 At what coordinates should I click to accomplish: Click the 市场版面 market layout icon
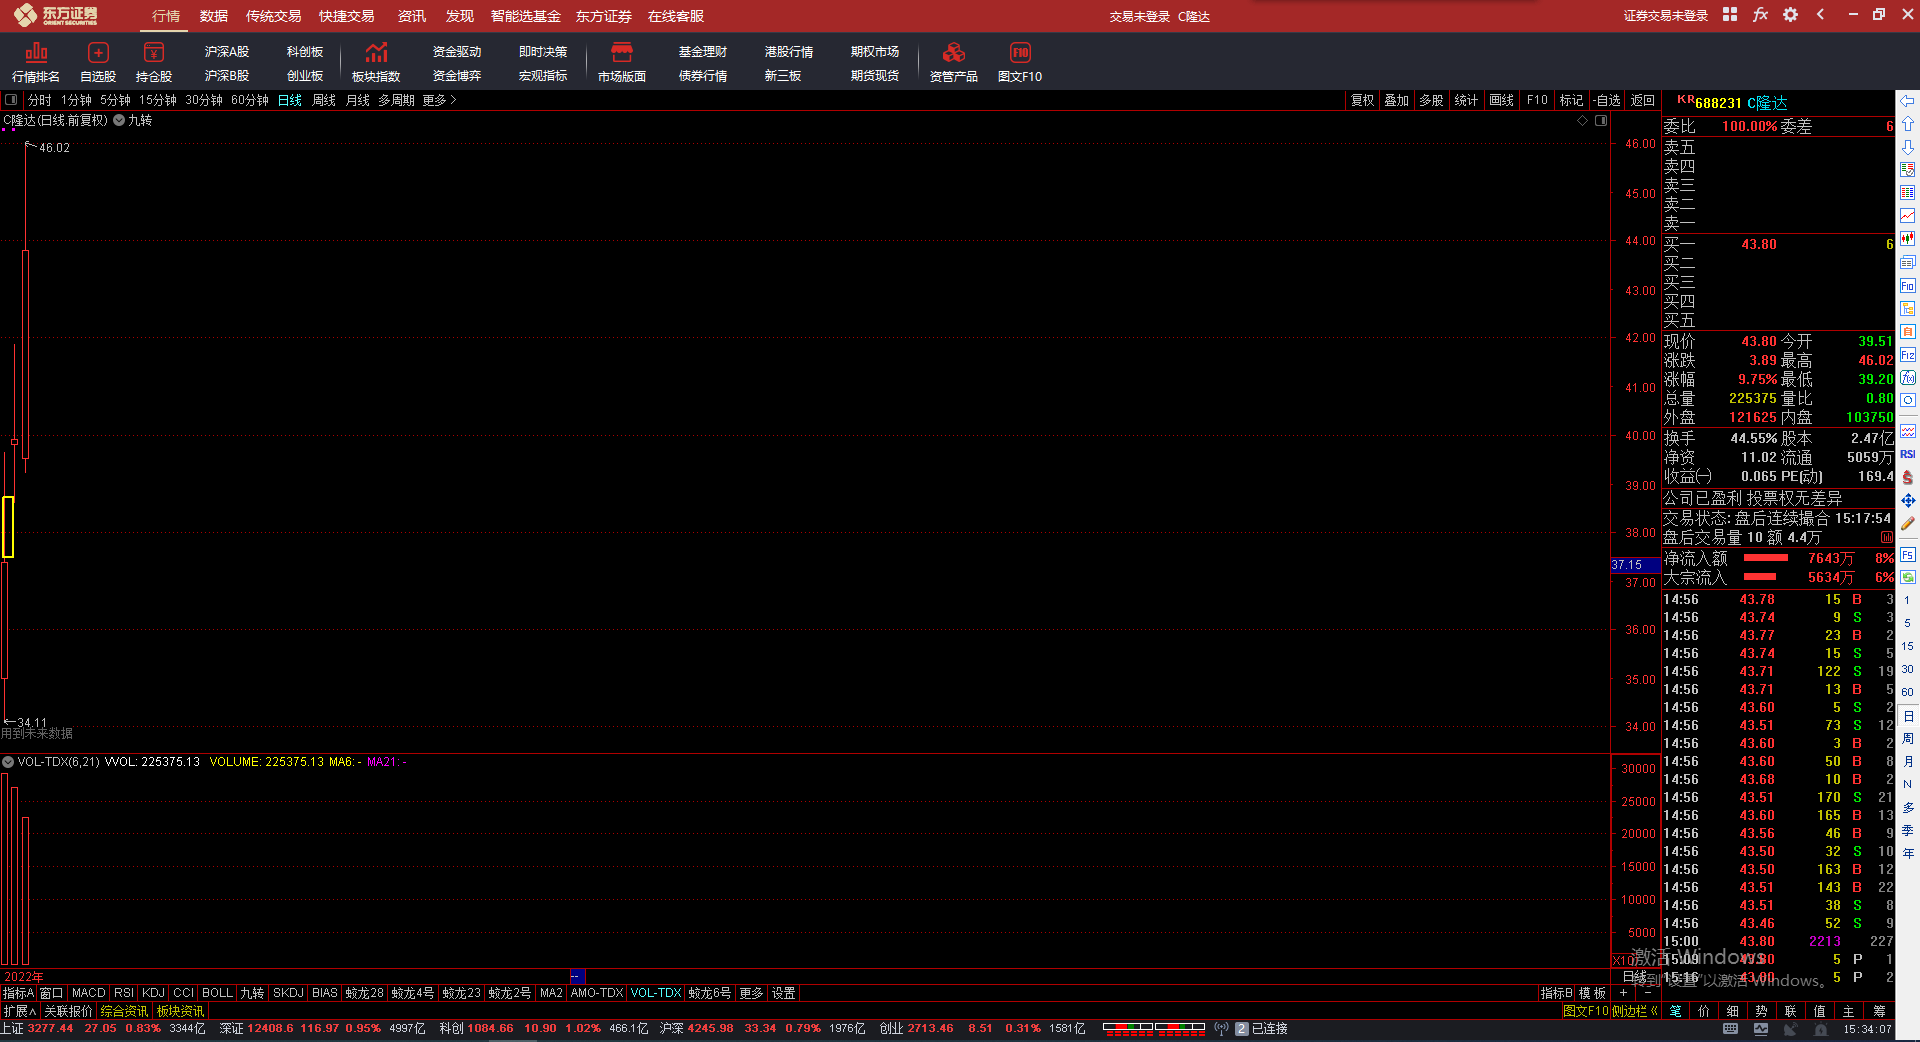(x=622, y=62)
